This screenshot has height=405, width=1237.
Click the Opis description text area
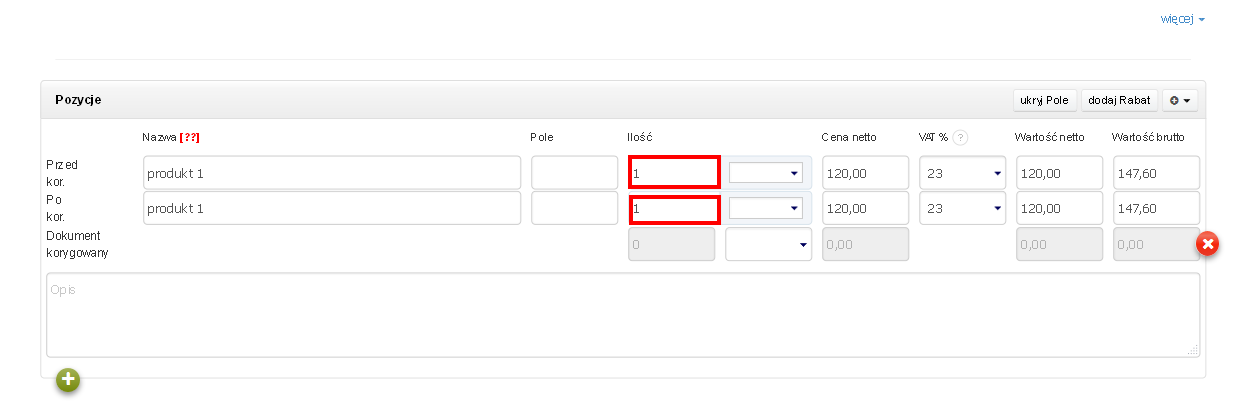623,315
